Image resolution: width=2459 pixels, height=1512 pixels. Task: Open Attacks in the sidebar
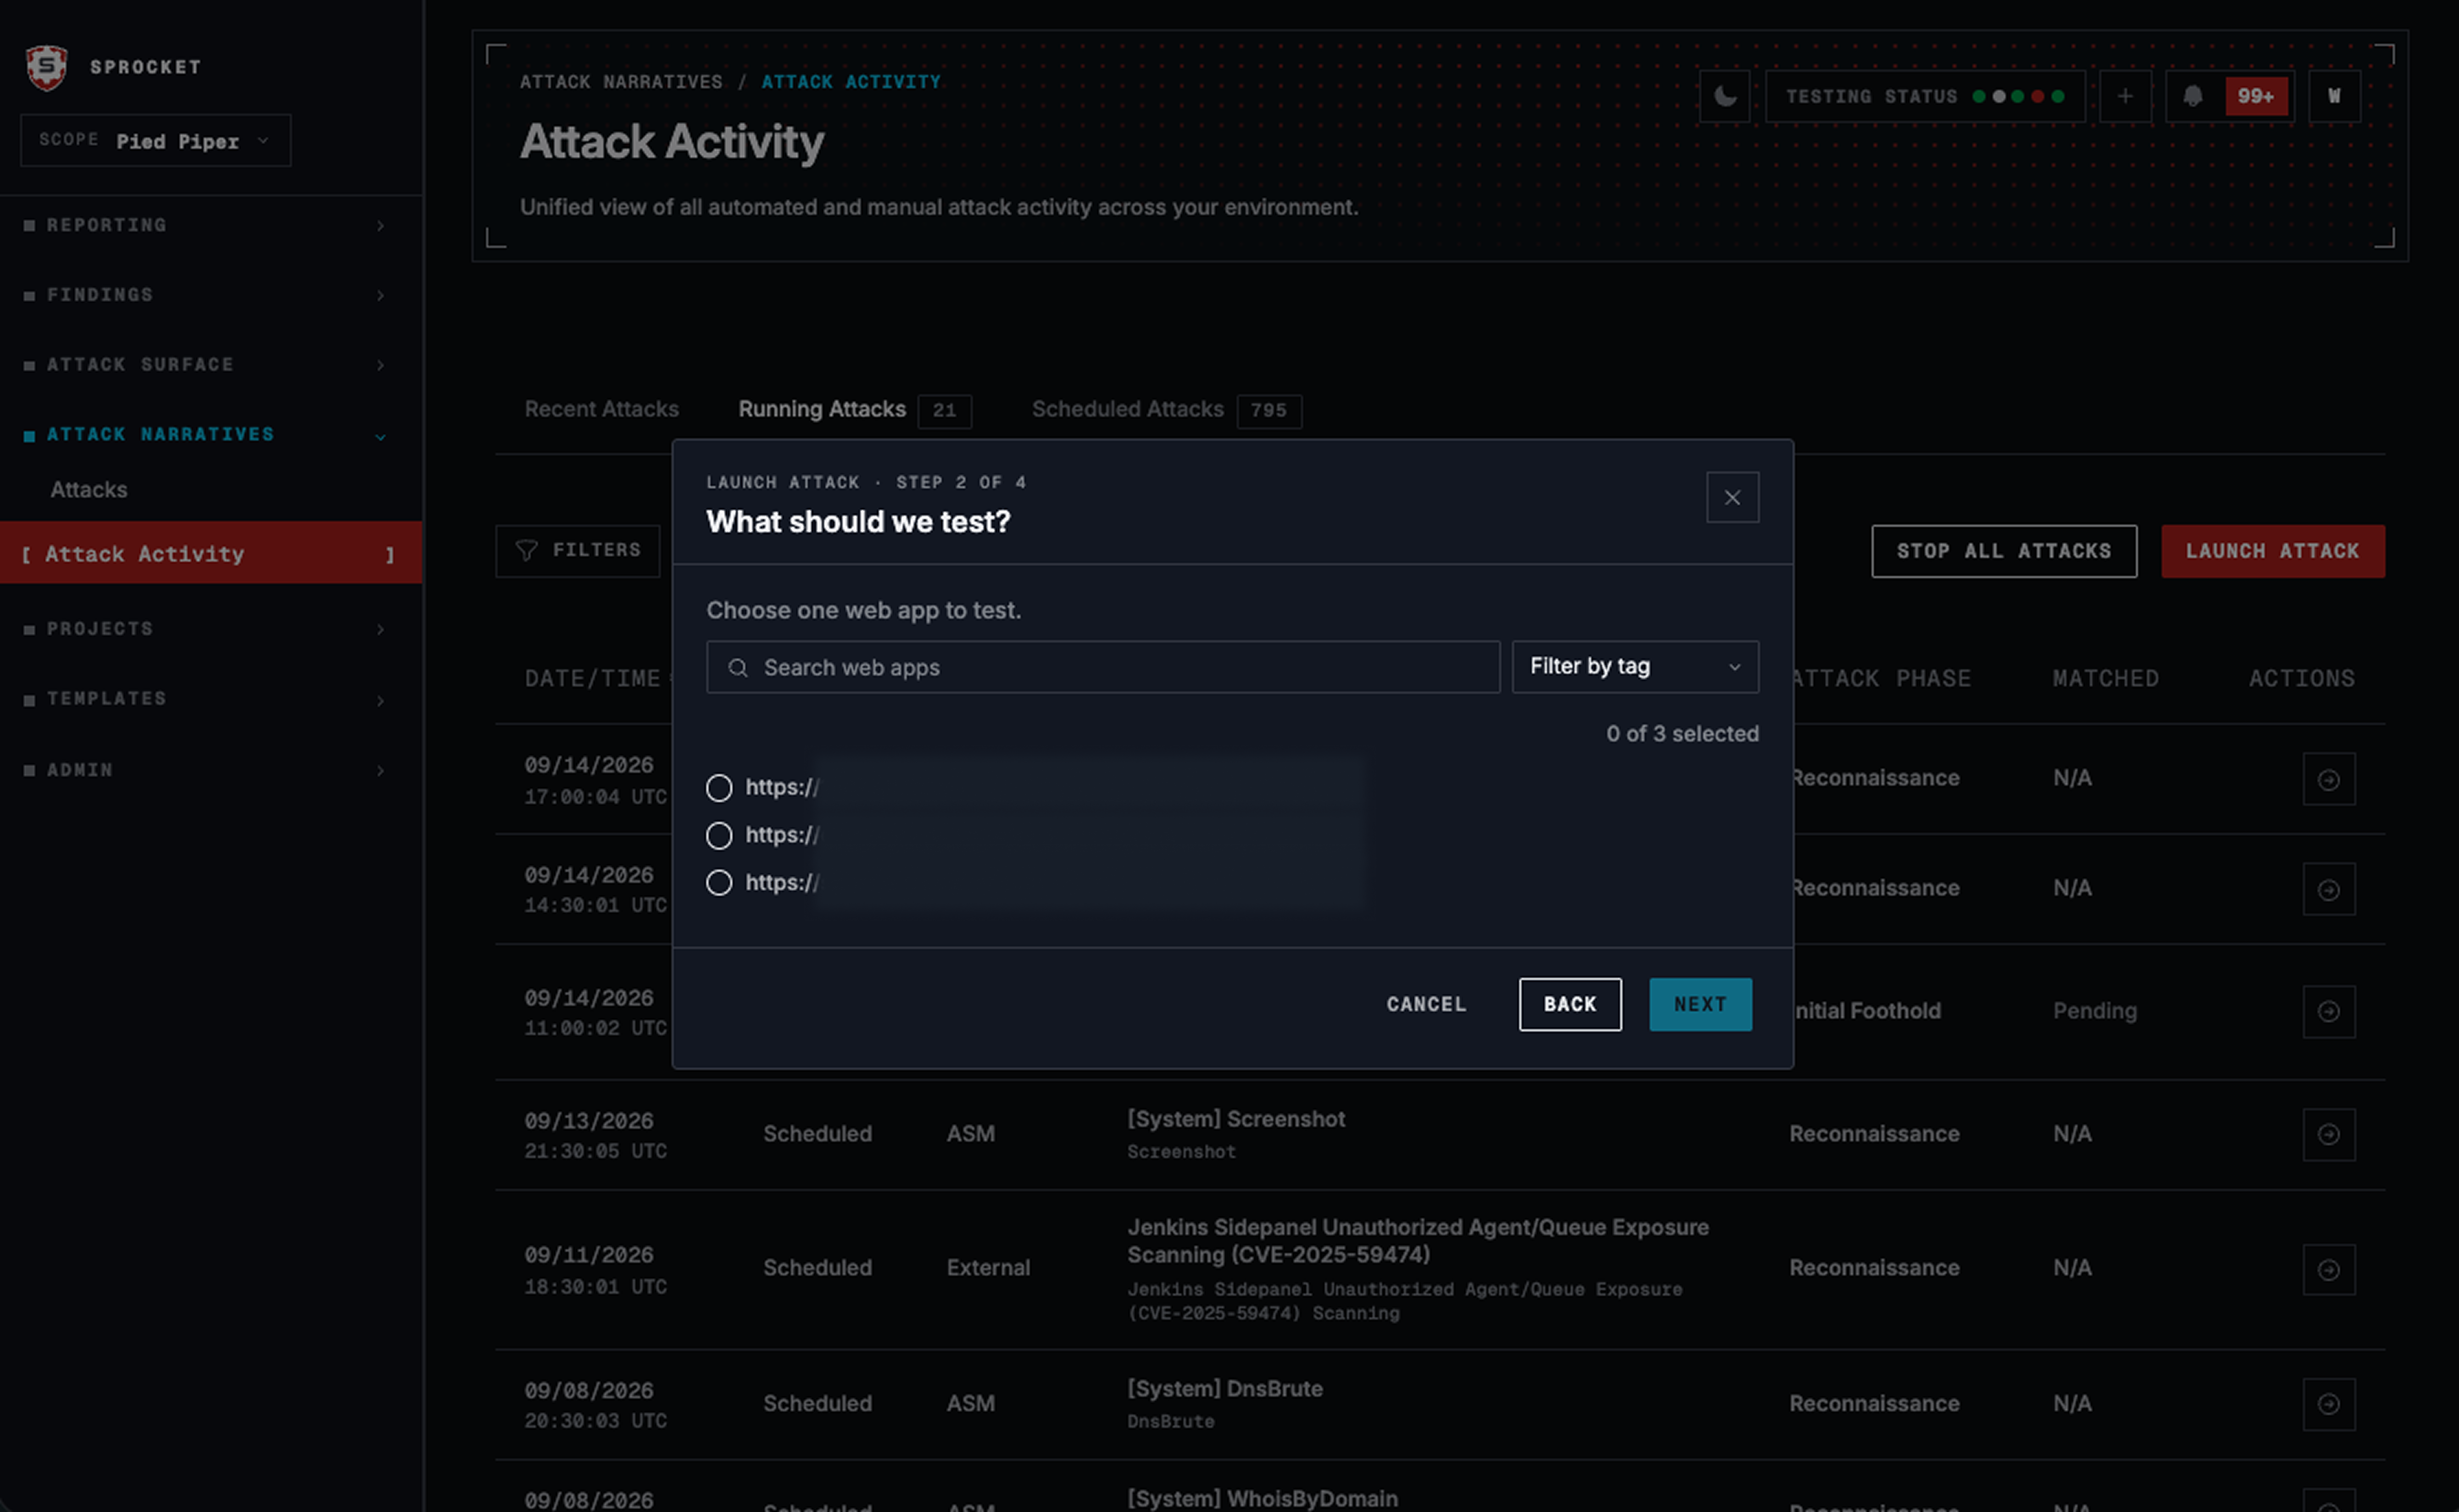coord(89,490)
